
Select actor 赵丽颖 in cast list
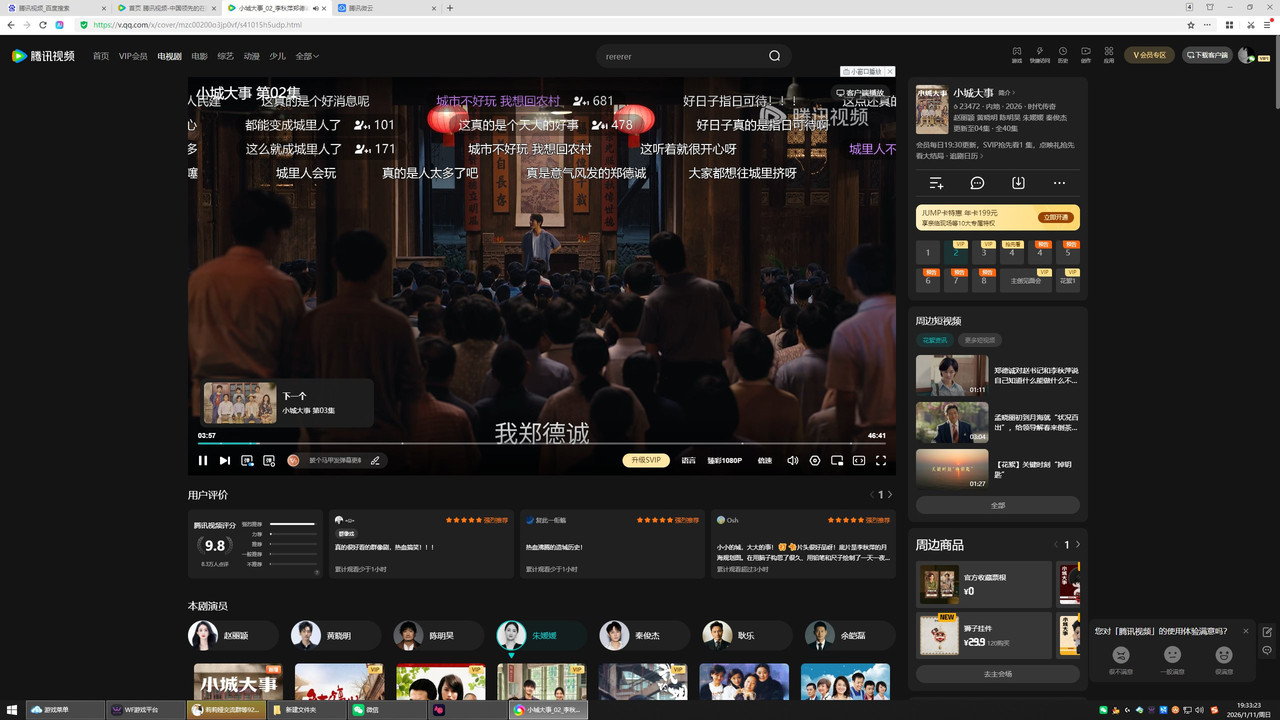tap(233, 635)
